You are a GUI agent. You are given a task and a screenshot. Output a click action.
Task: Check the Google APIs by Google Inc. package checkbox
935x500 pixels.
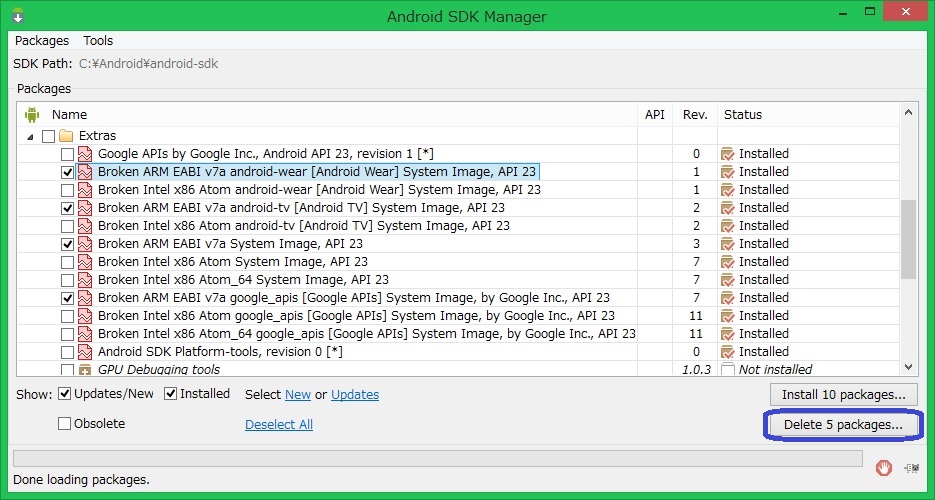coord(67,154)
